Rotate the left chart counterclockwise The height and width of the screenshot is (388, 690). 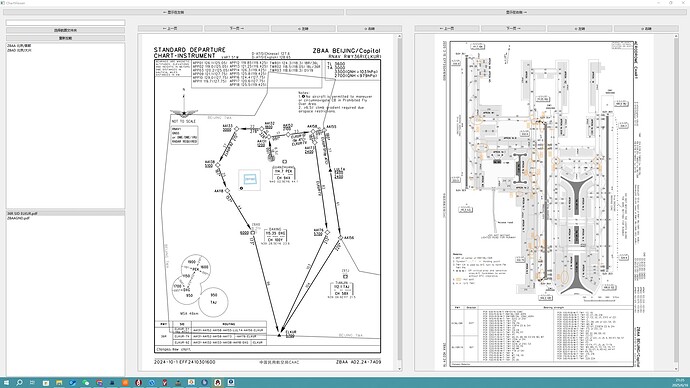click(303, 29)
